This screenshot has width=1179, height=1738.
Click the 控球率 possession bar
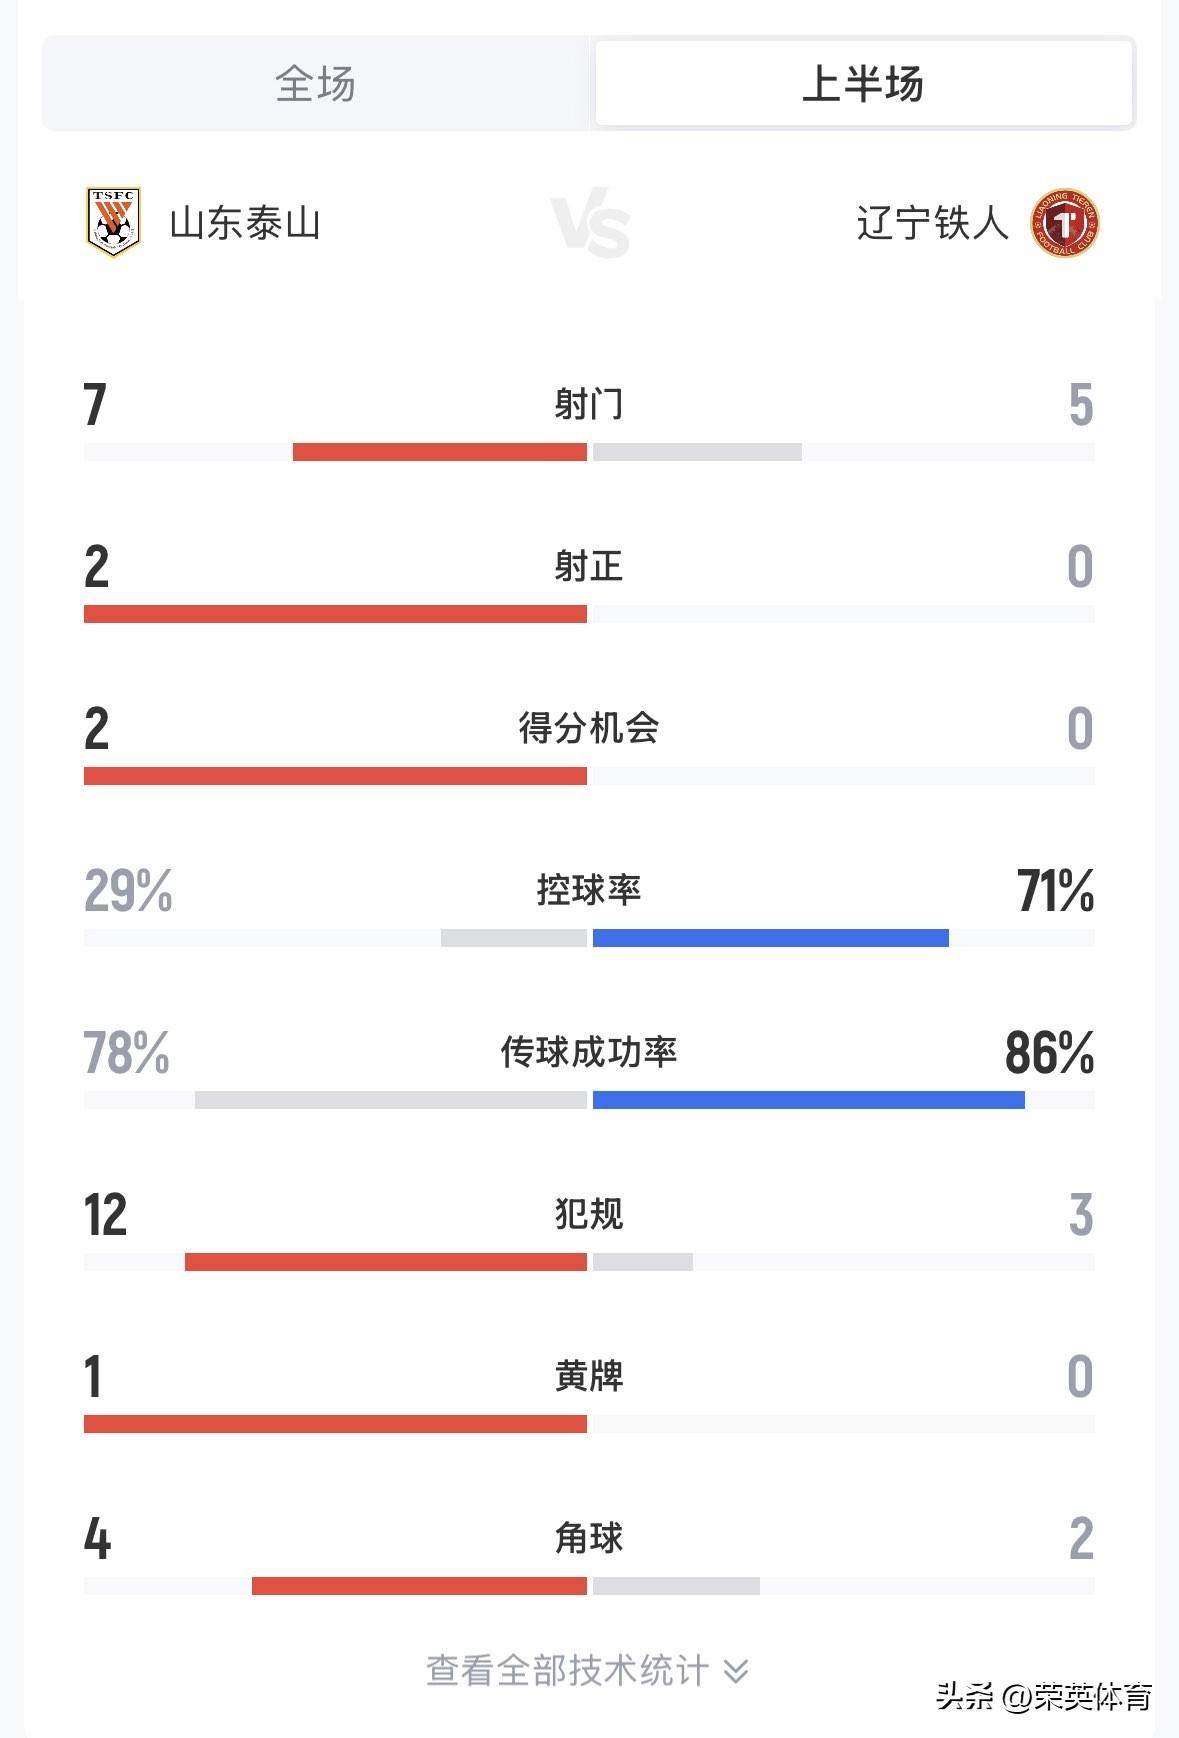point(590,936)
